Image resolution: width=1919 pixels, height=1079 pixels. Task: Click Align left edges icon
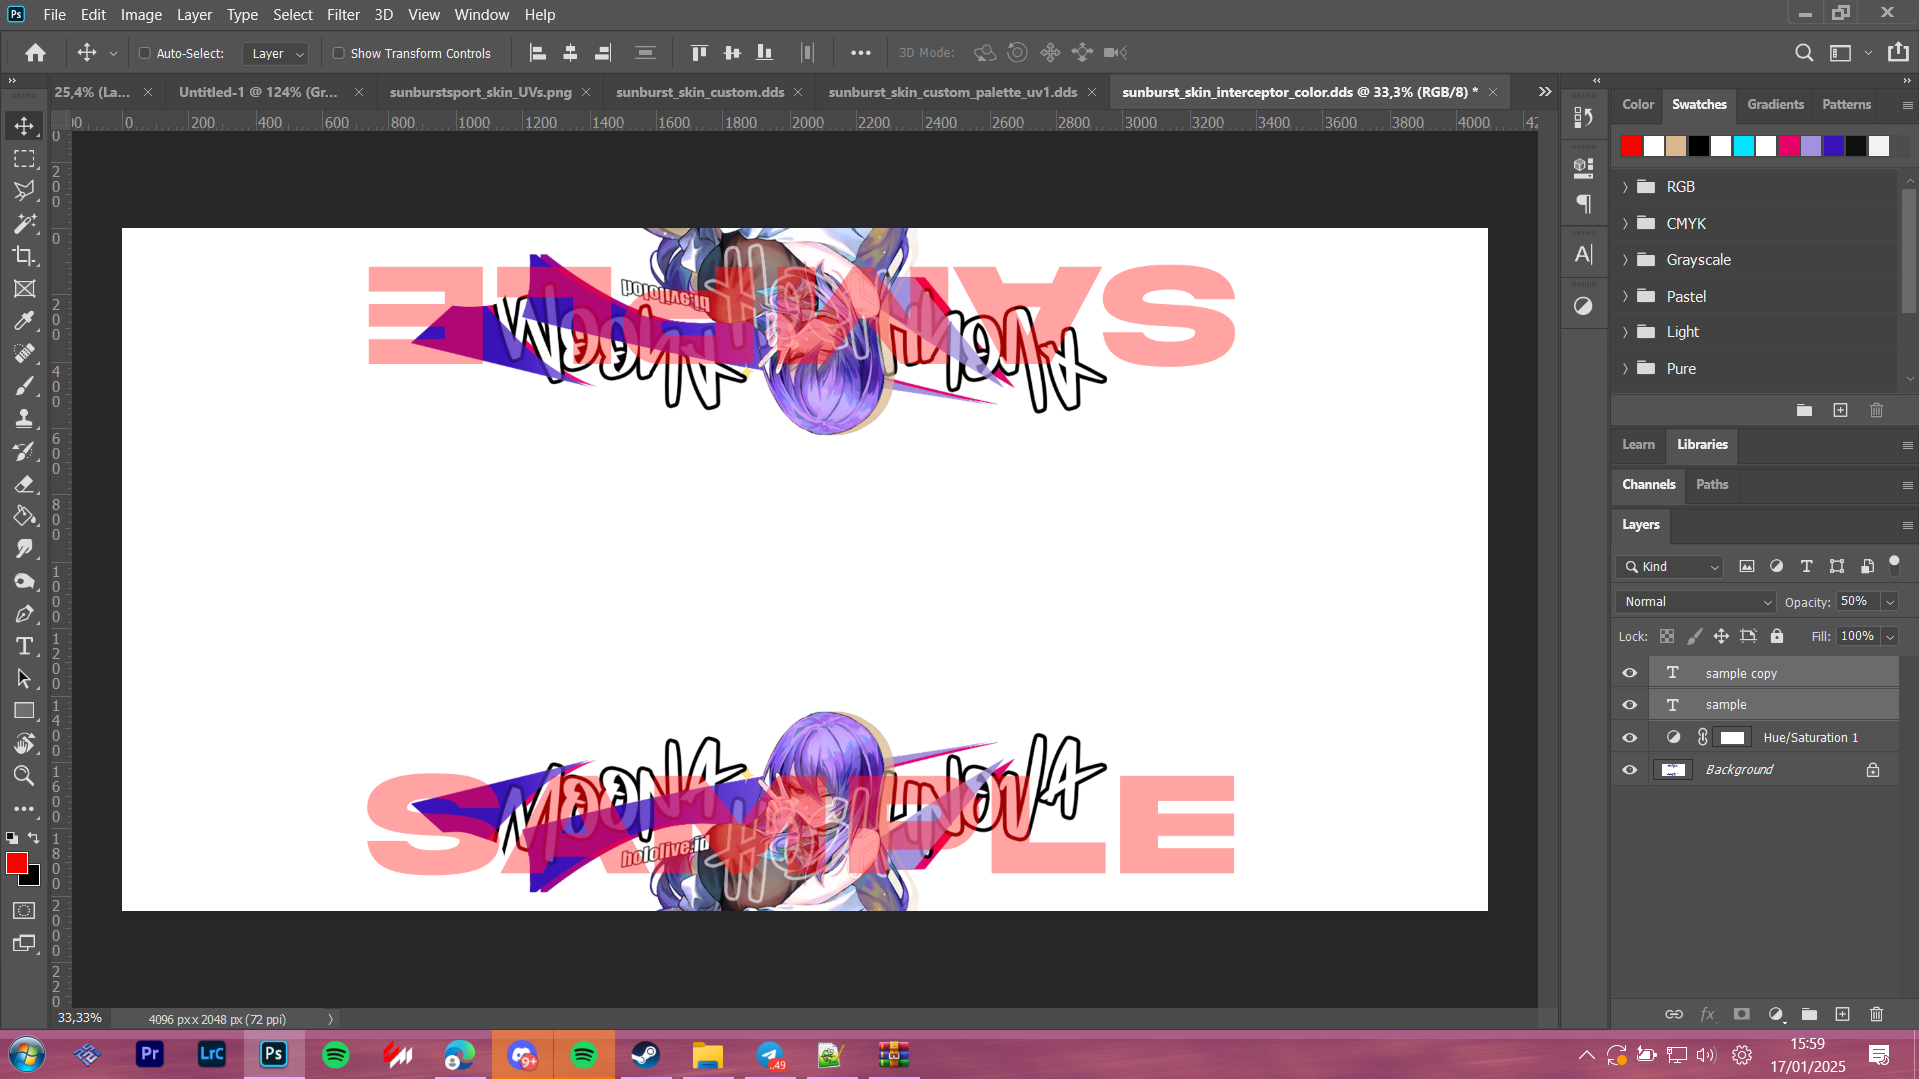coord(537,53)
